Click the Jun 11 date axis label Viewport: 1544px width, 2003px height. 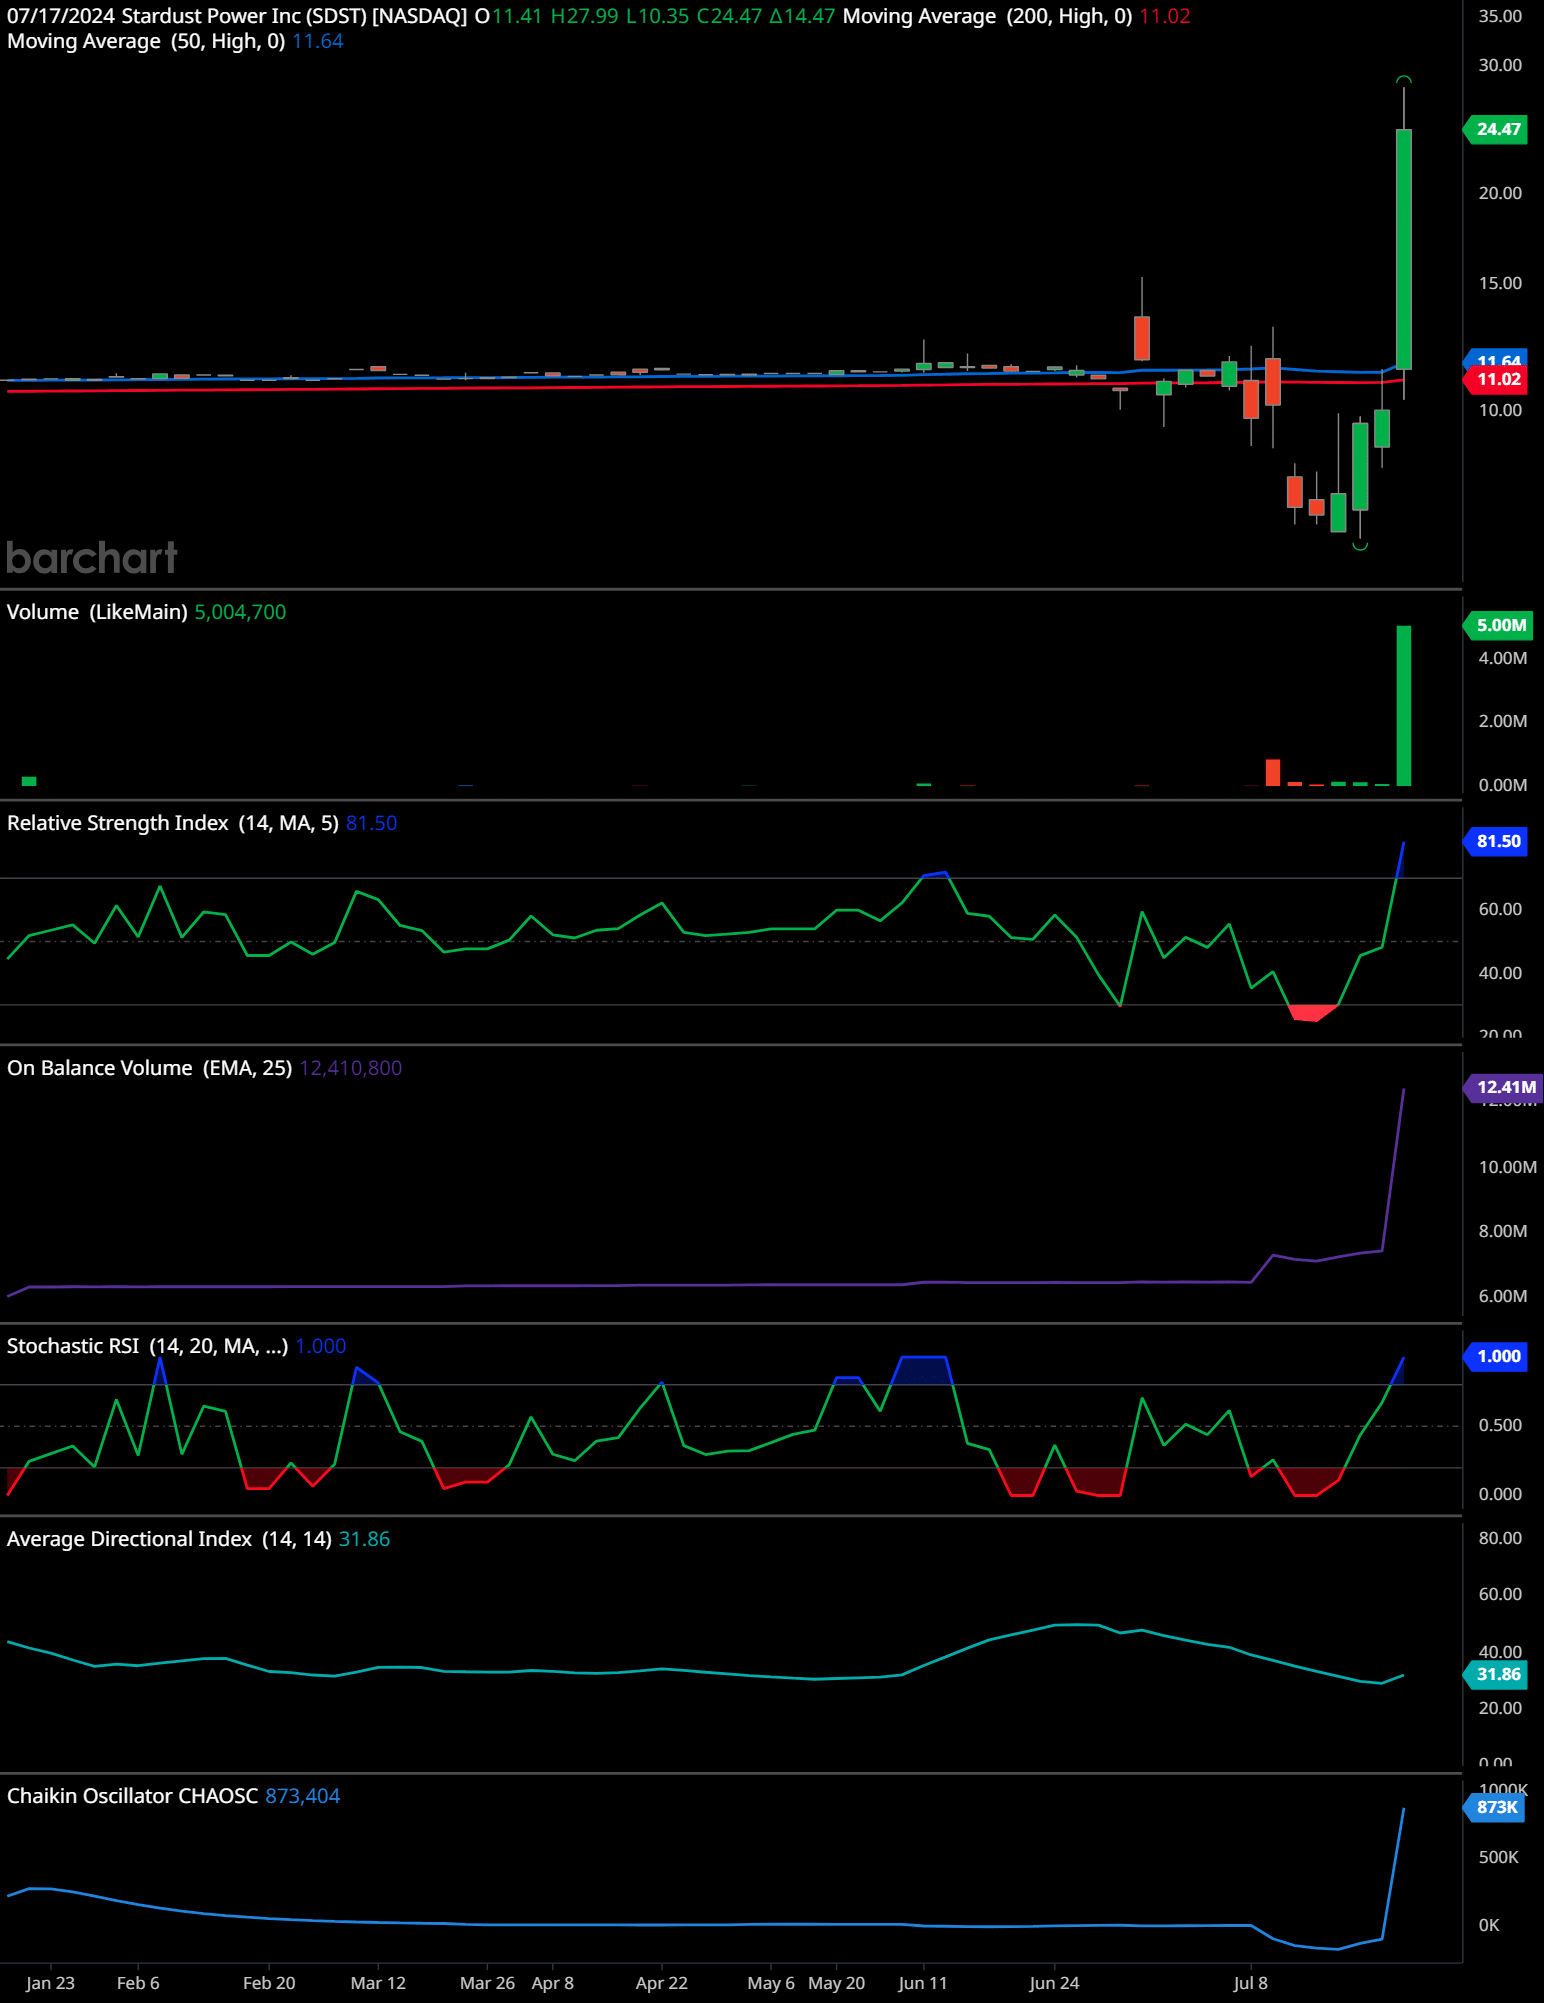(x=922, y=1983)
